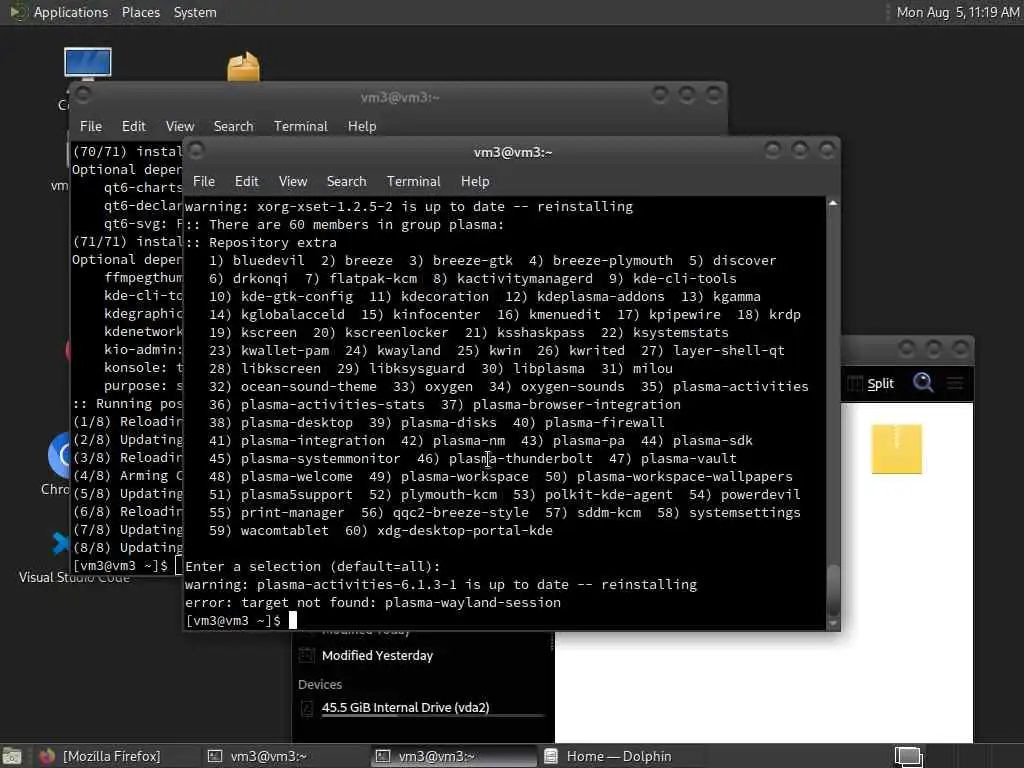Open Search menu in front terminal

346,182
